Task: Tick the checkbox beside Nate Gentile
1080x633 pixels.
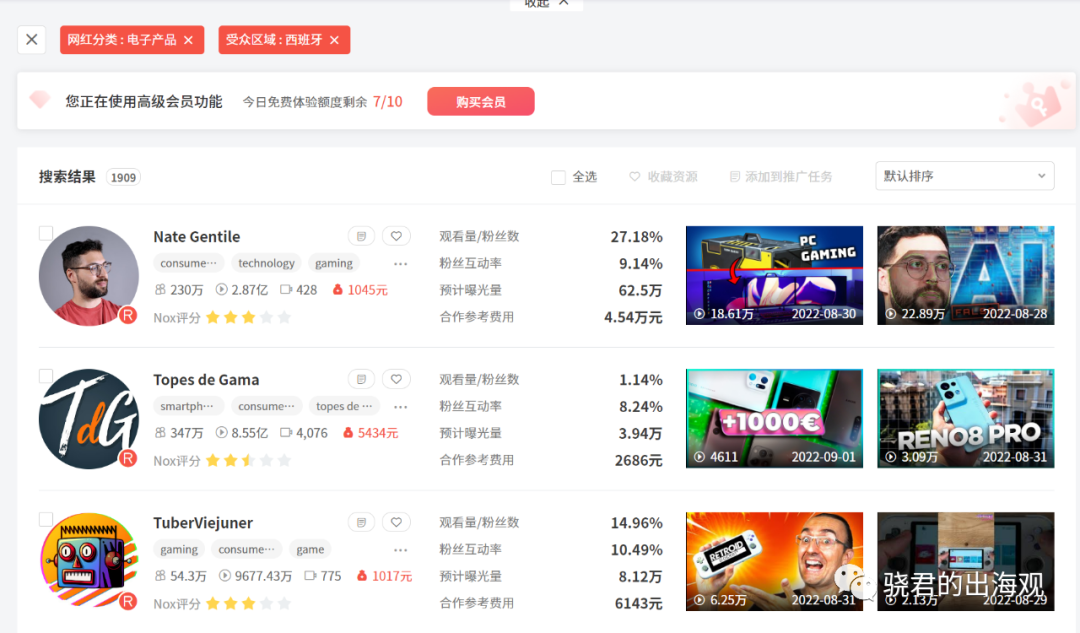Action: 45,232
